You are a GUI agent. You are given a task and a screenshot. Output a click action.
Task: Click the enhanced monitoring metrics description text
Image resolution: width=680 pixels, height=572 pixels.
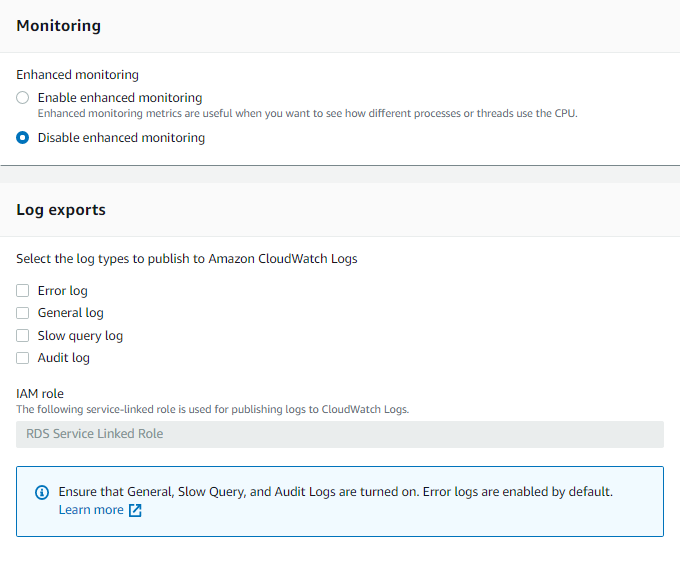point(307,114)
